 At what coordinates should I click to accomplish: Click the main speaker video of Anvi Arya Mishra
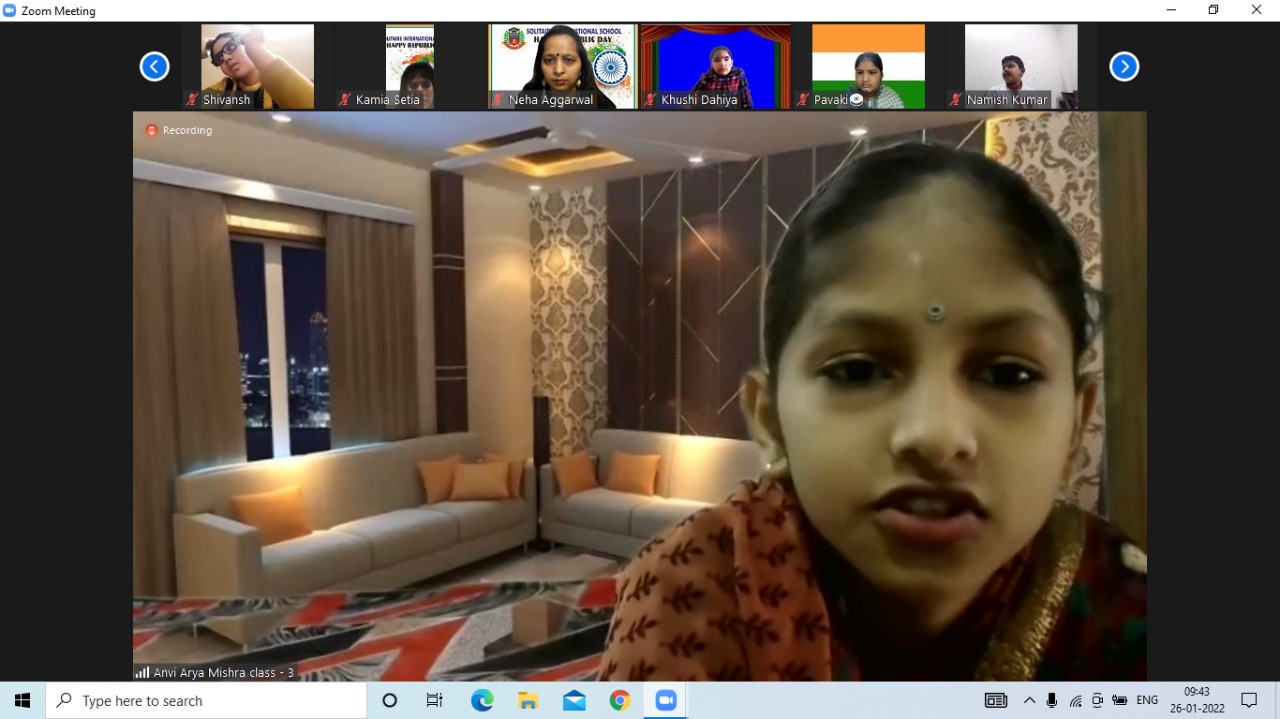(640, 396)
